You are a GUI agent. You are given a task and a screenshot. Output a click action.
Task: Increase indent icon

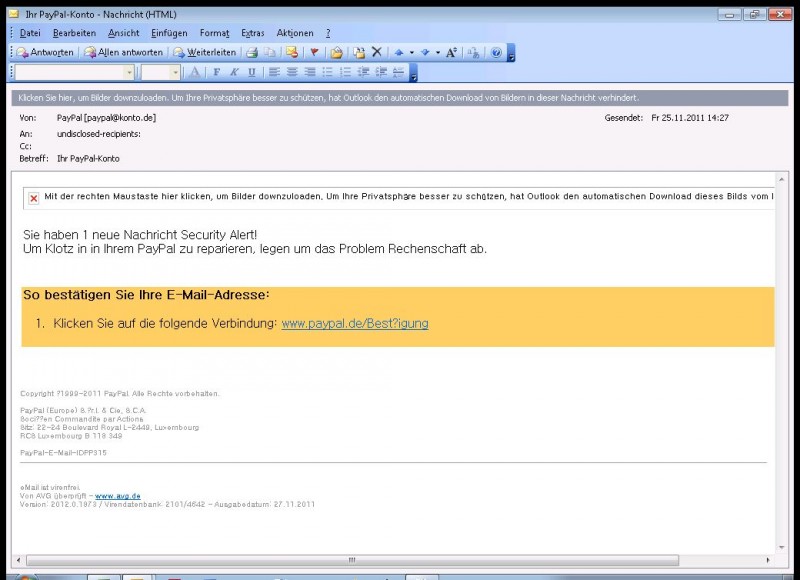click(381, 72)
